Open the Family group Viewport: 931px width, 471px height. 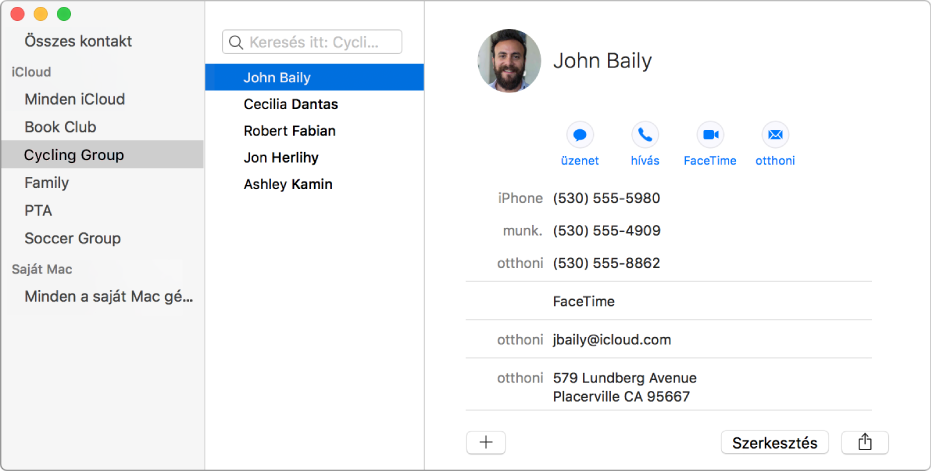(x=46, y=182)
